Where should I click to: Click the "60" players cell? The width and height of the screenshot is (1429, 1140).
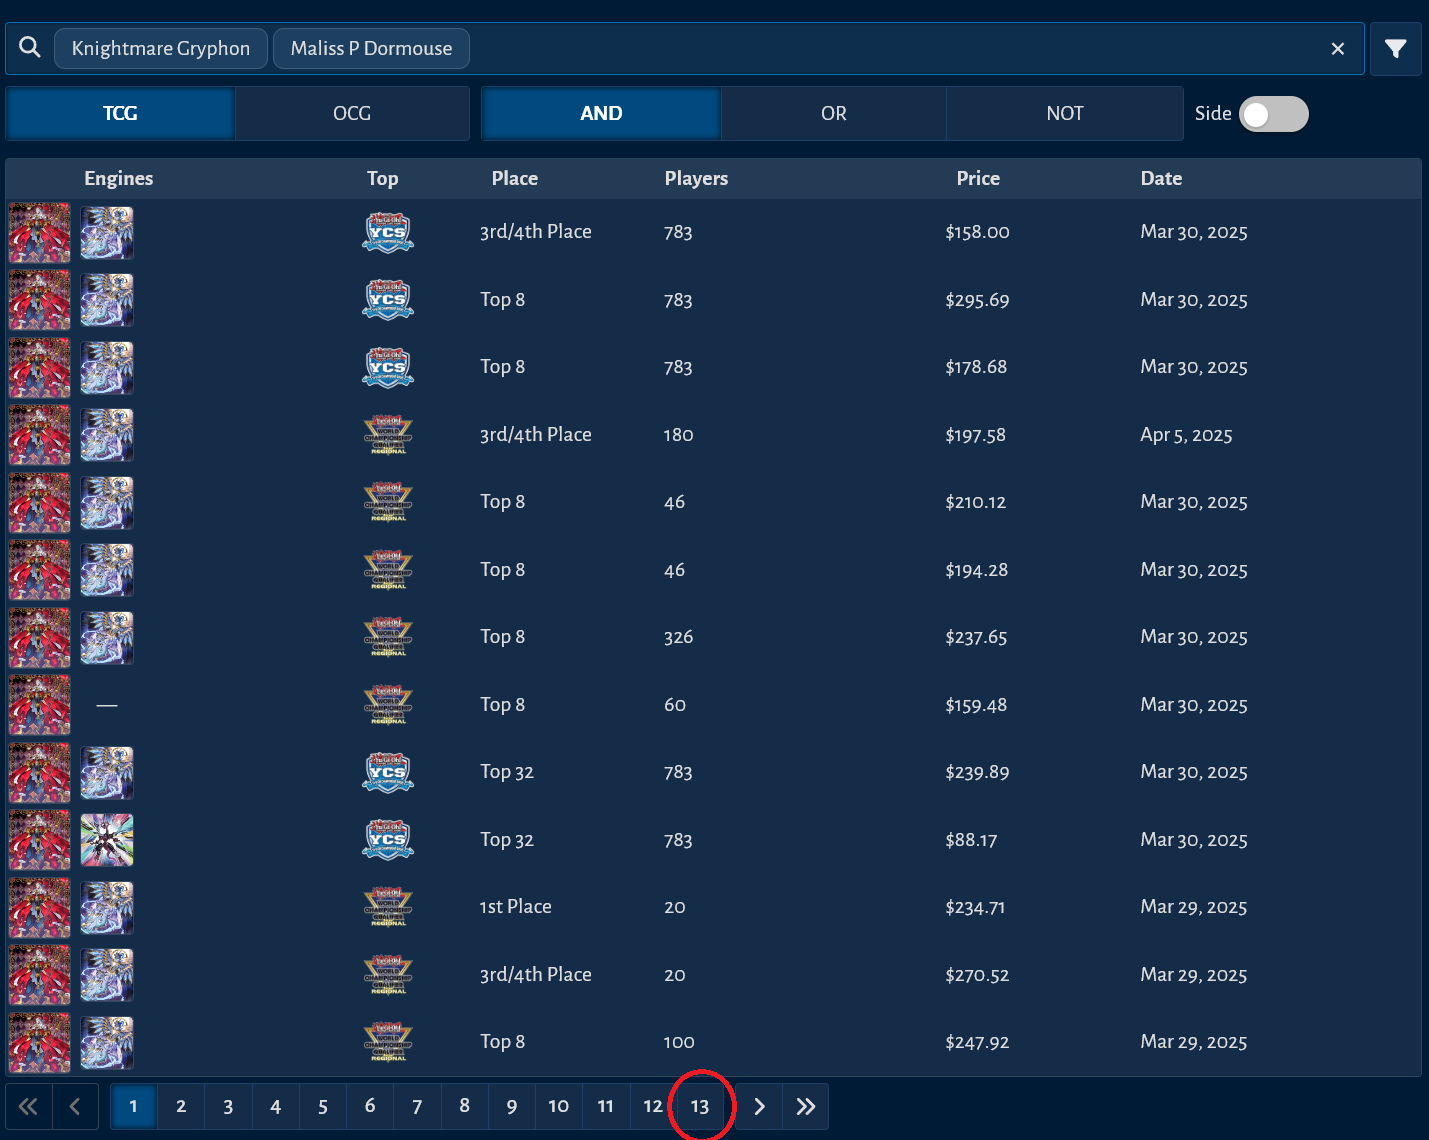[x=675, y=705]
